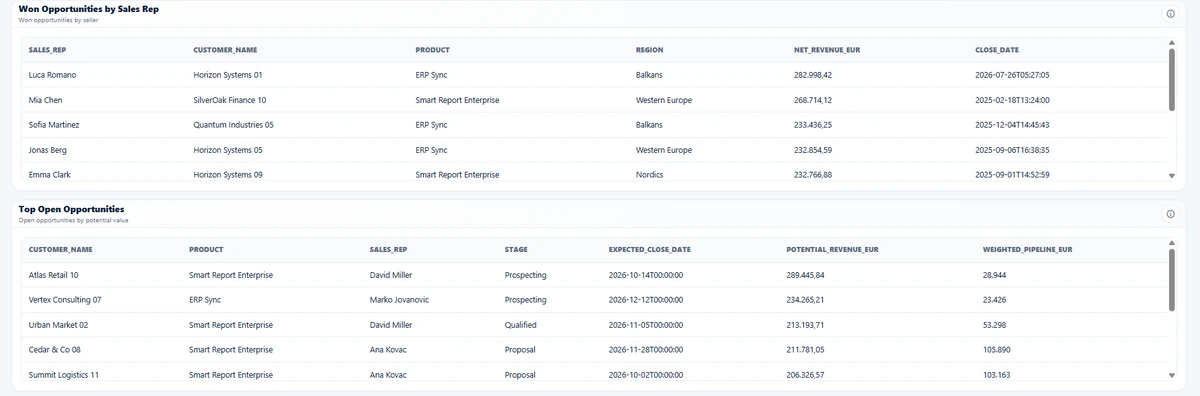Click customer Horizon Systems 09
Viewport: 1200px width, 396px height.
(228, 174)
